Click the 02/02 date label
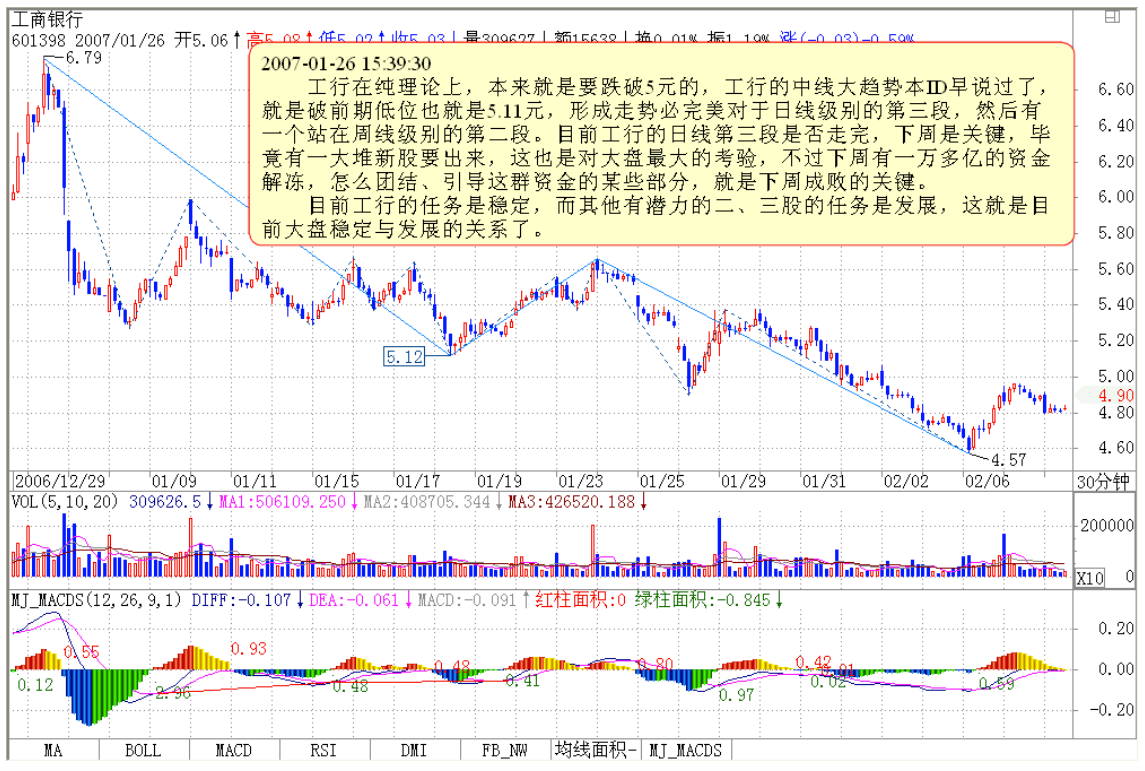The height and width of the screenshot is (771, 1145). click(x=906, y=481)
